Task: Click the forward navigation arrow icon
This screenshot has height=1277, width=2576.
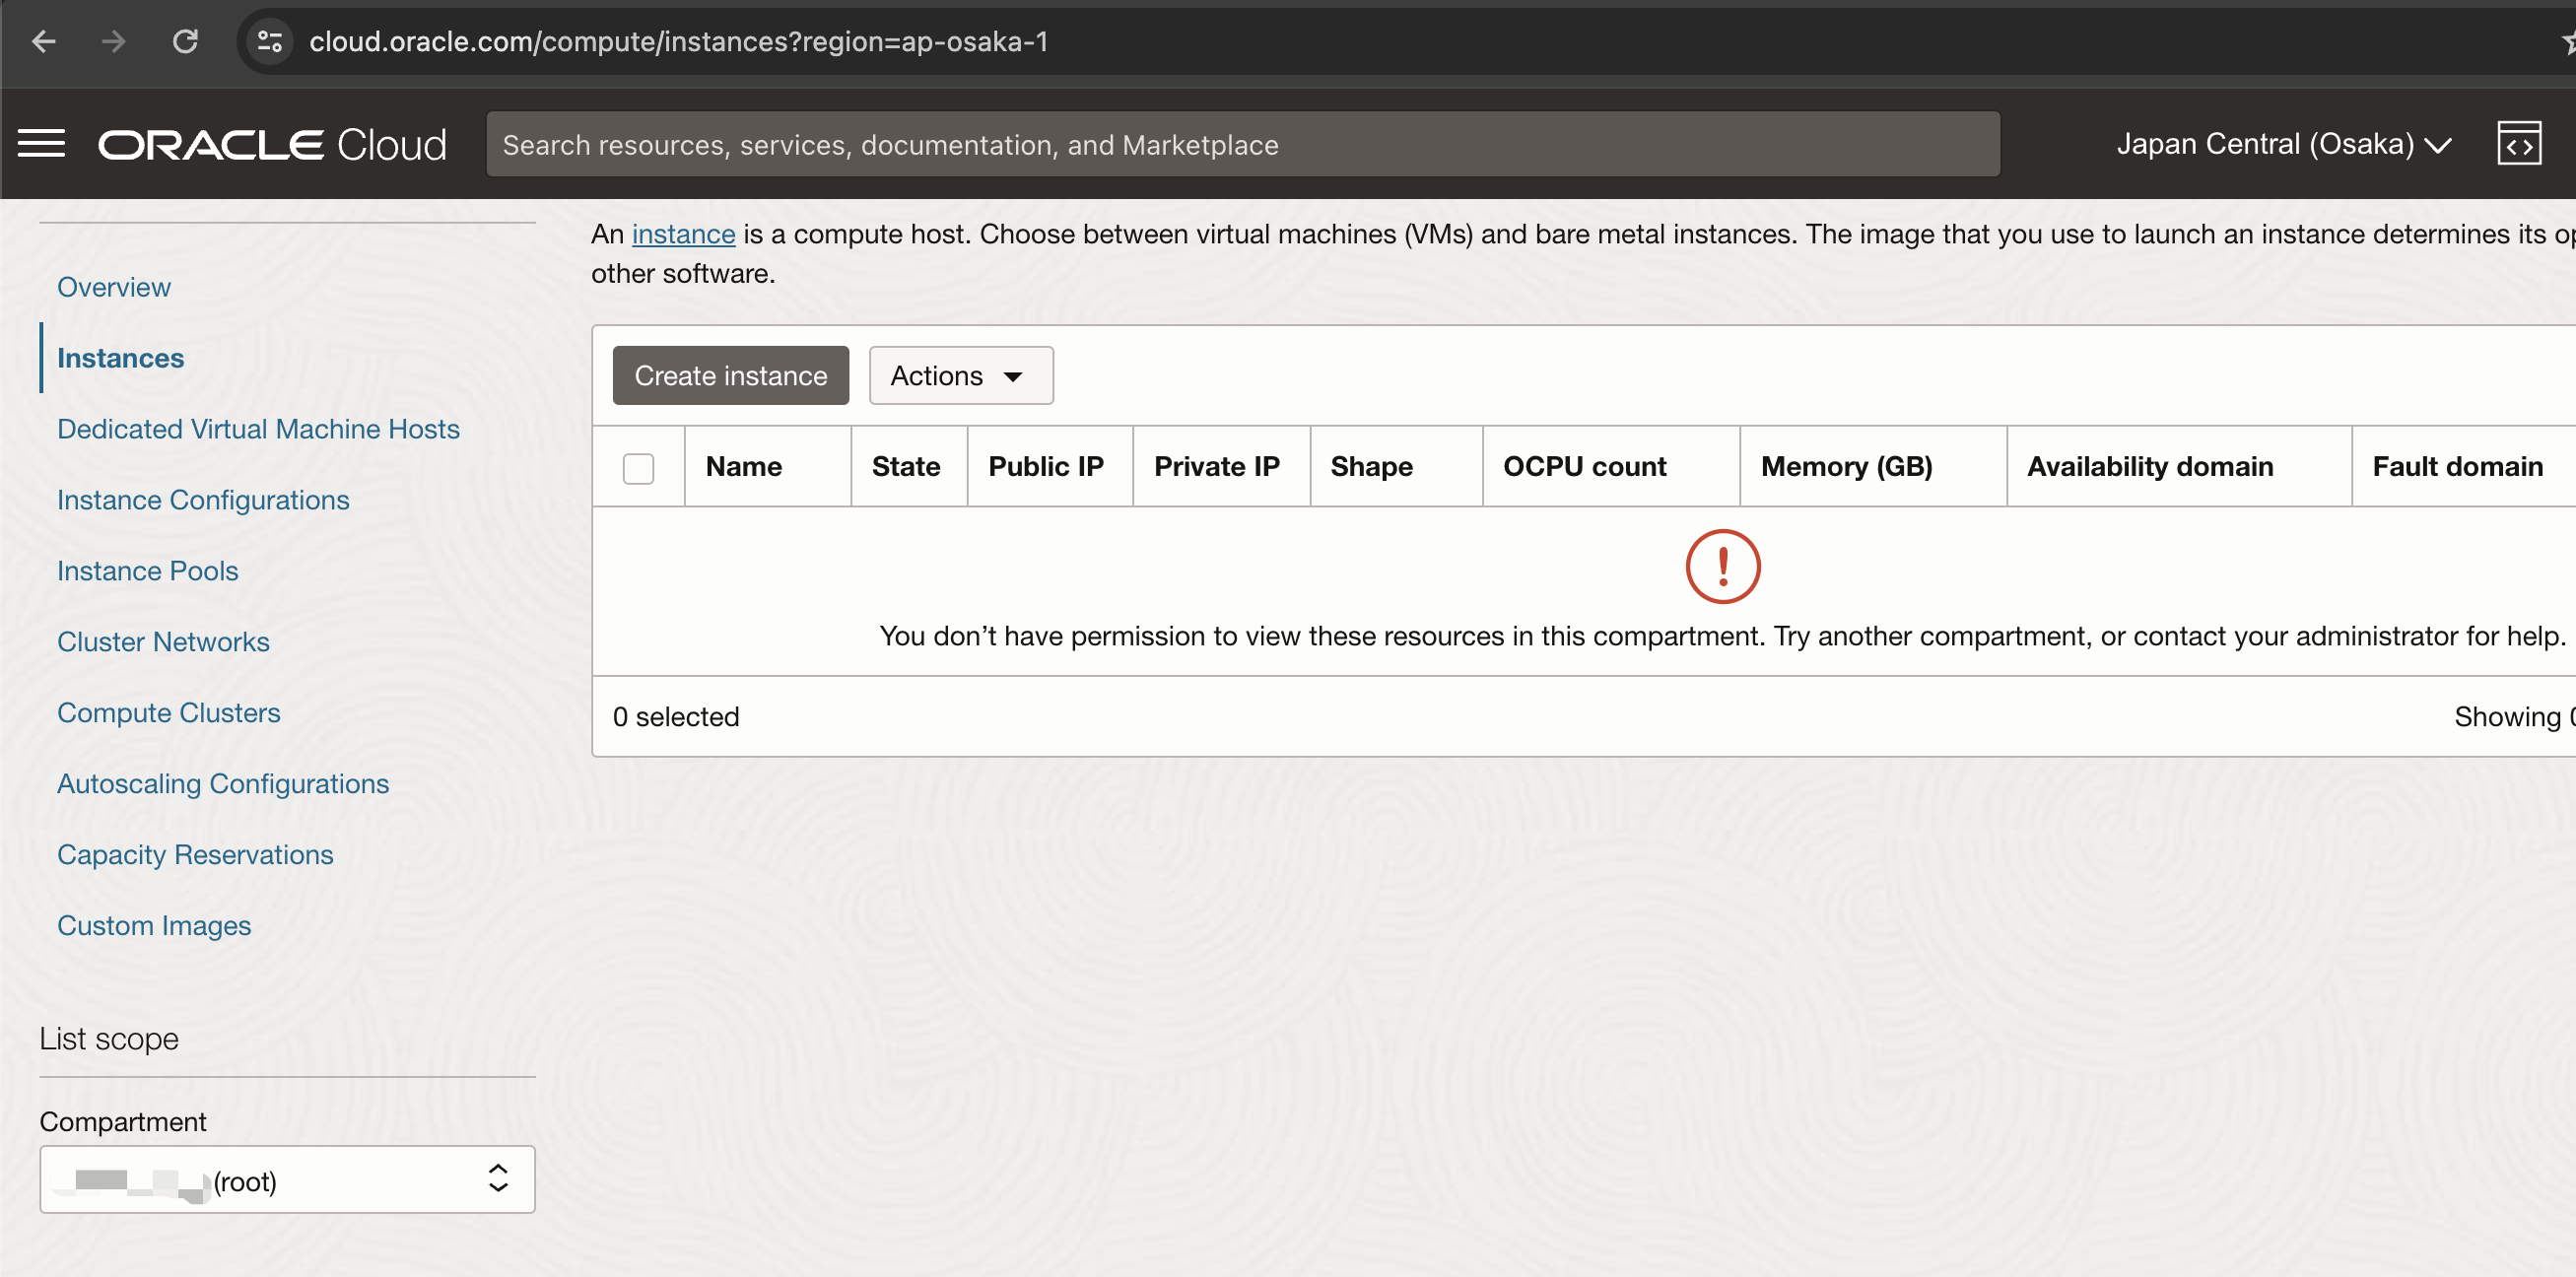Action: click(113, 42)
